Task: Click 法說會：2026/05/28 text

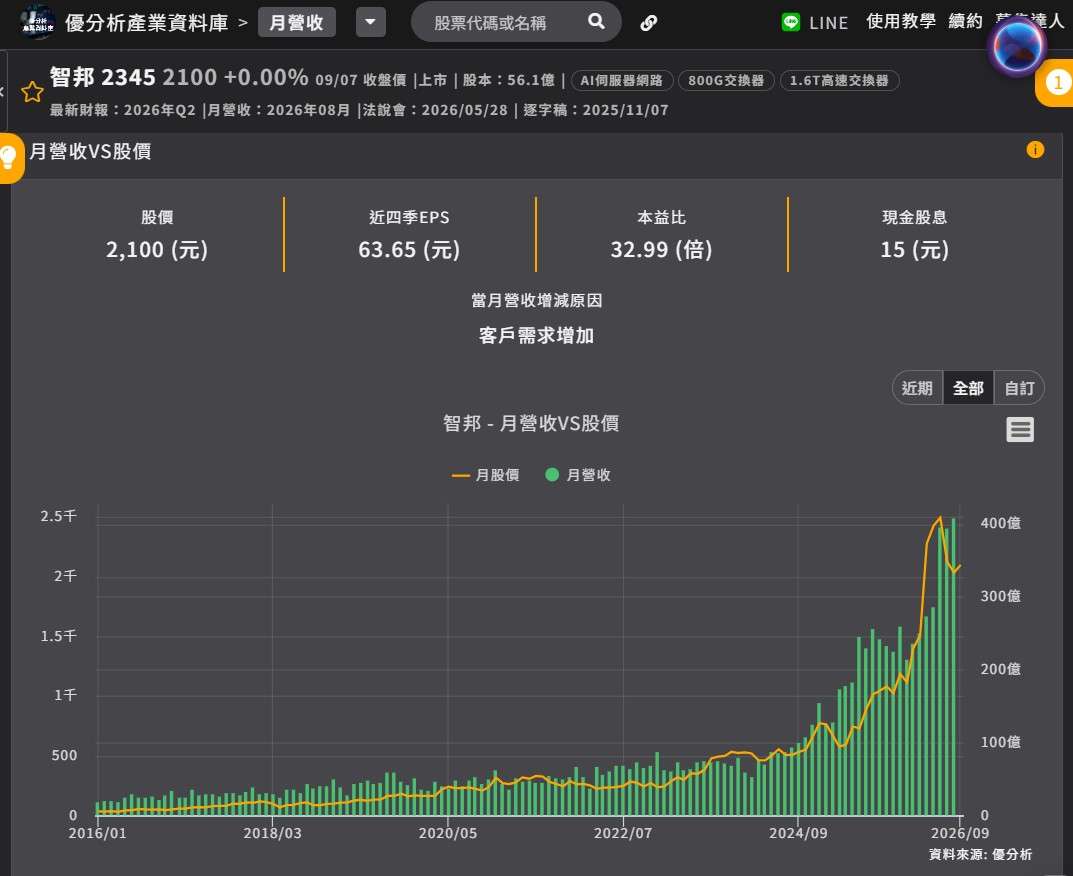Action: point(435,110)
